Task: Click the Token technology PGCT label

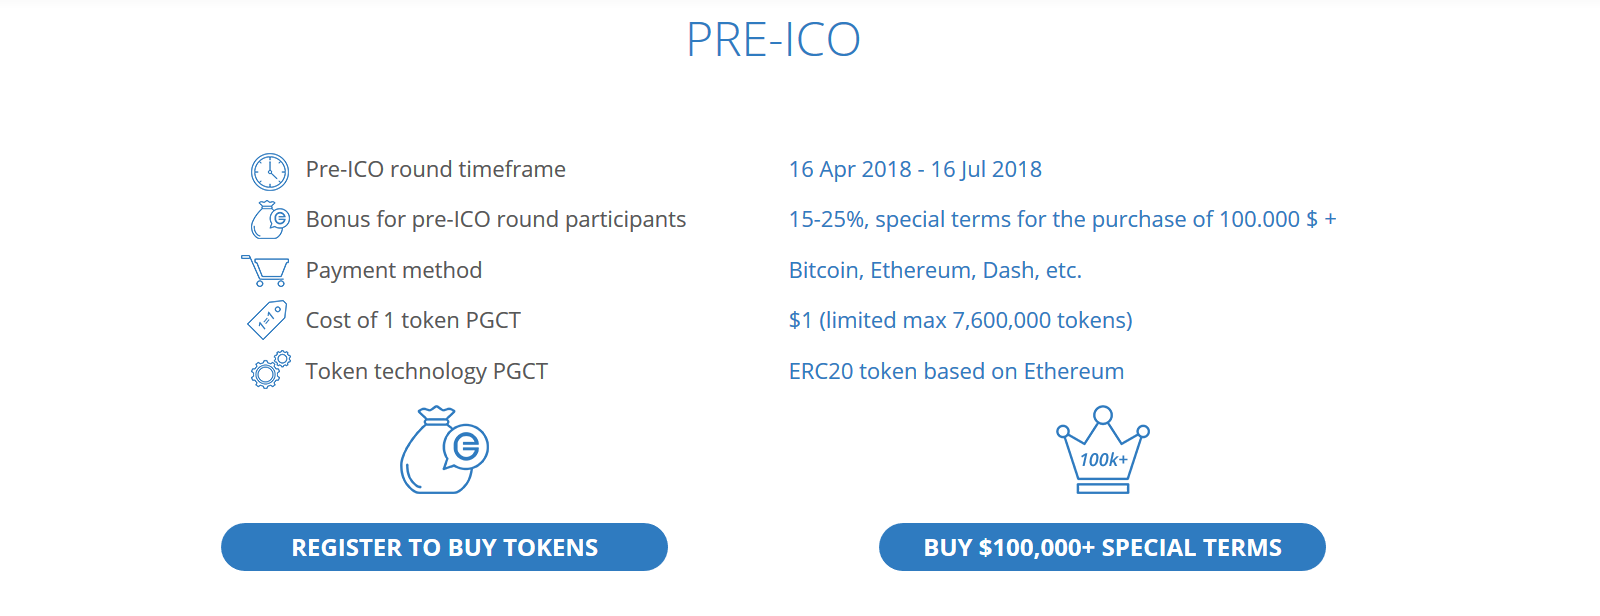Action: [x=427, y=371]
